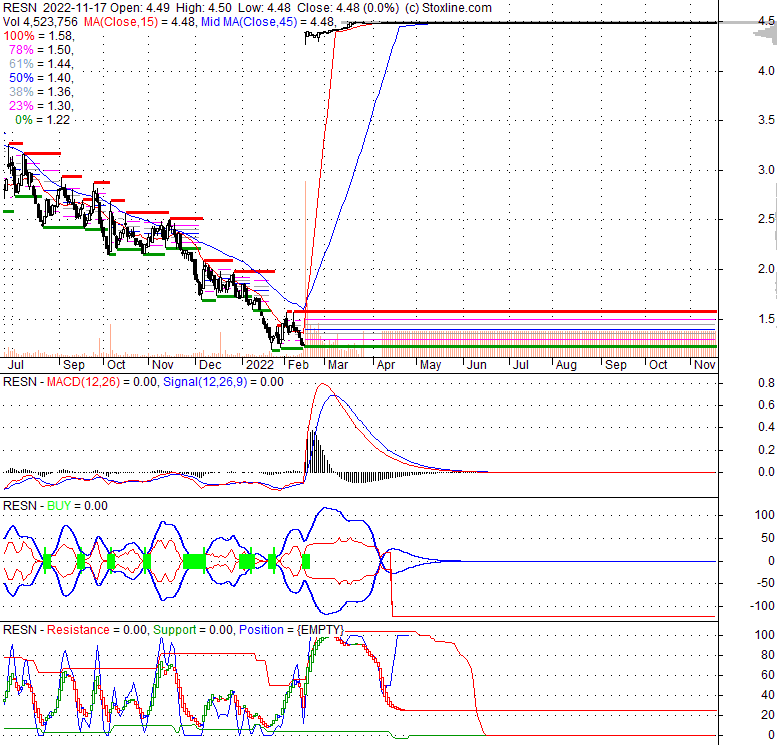Click the Jun label on time axis
Viewport: 778px width, 746px height.
[x=476, y=365]
